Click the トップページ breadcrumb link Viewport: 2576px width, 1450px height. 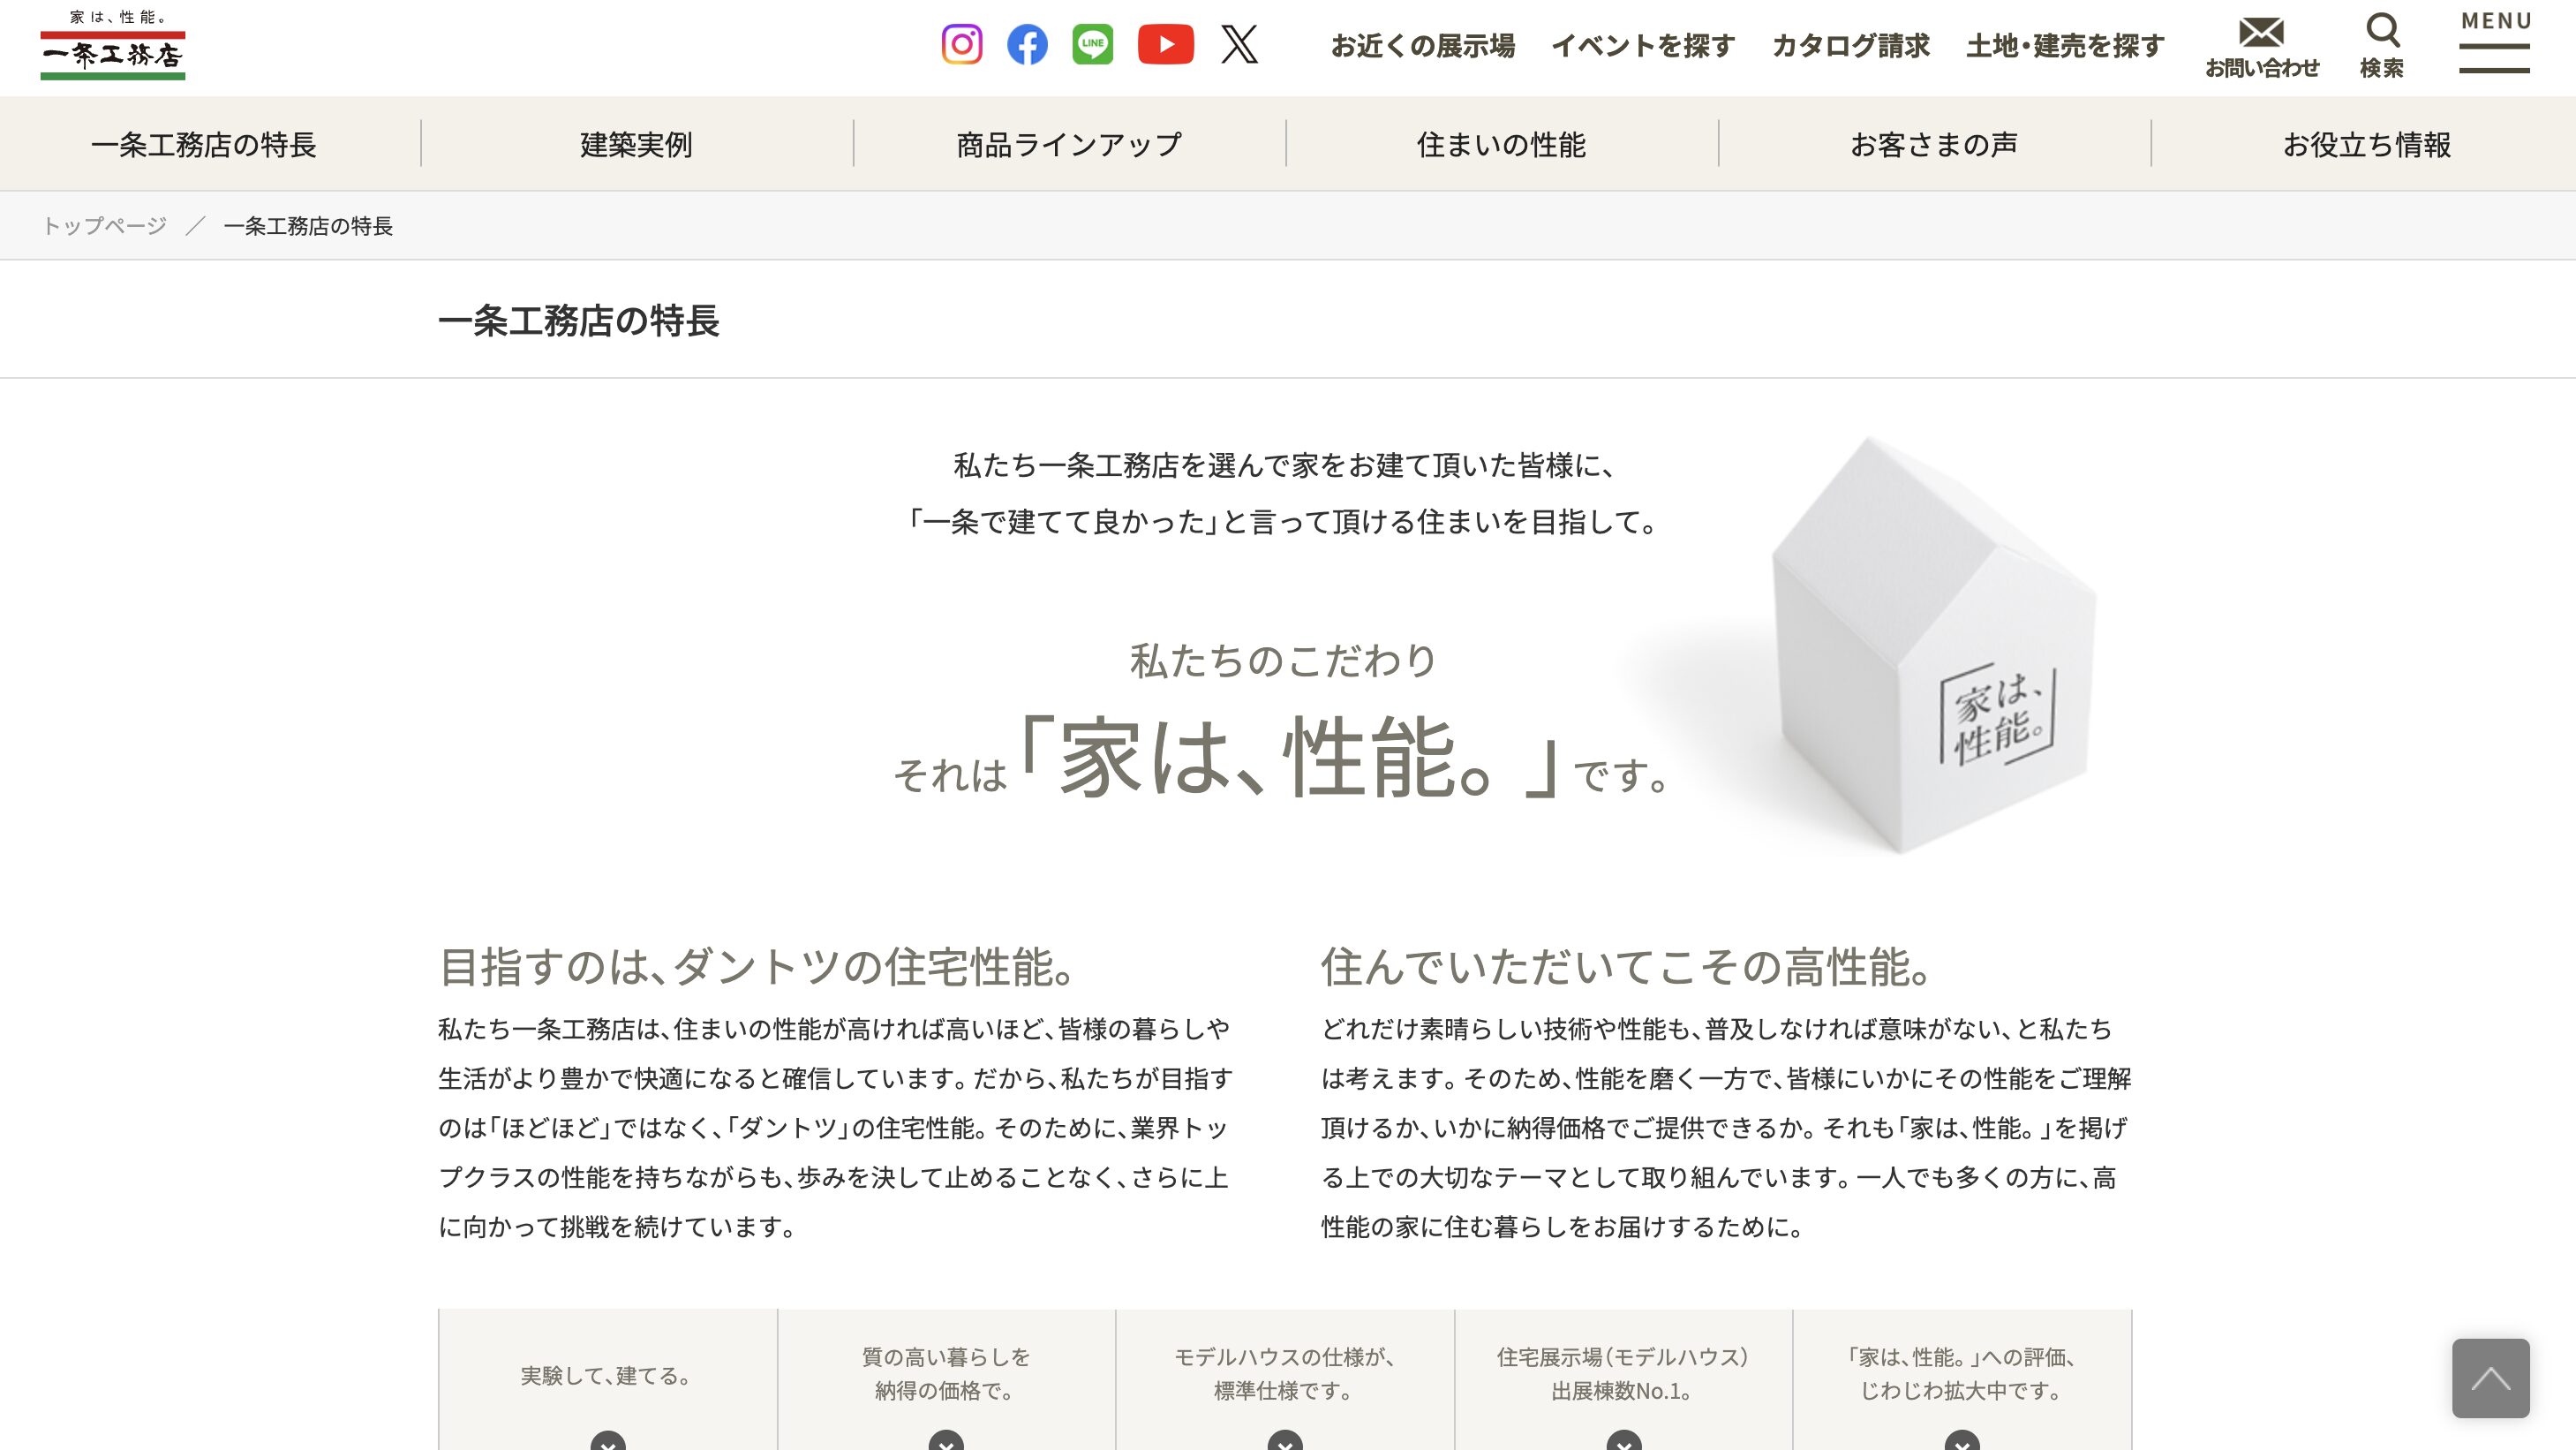[105, 226]
